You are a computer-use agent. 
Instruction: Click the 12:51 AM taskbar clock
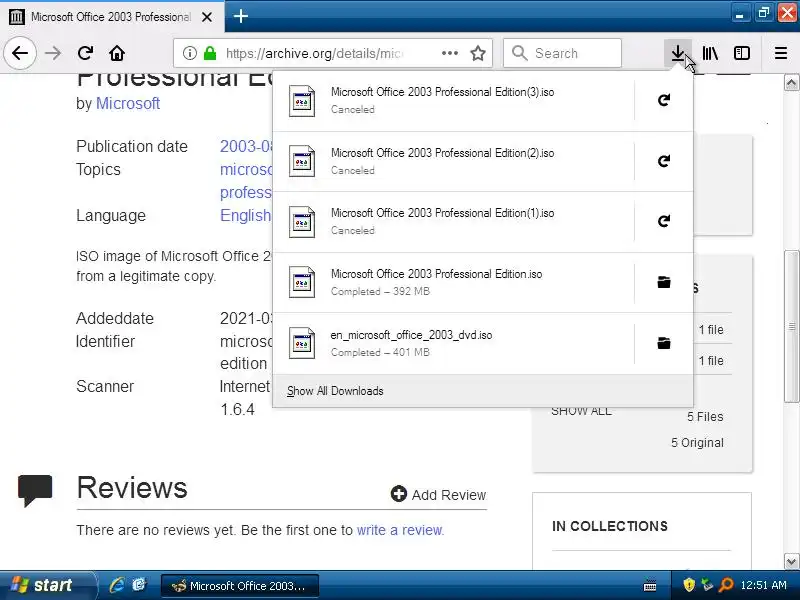coord(763,585)
